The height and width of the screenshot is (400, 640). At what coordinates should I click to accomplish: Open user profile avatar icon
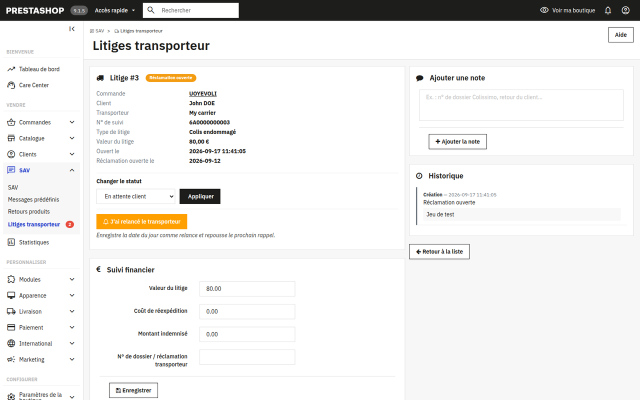click(x=625, y=10)
